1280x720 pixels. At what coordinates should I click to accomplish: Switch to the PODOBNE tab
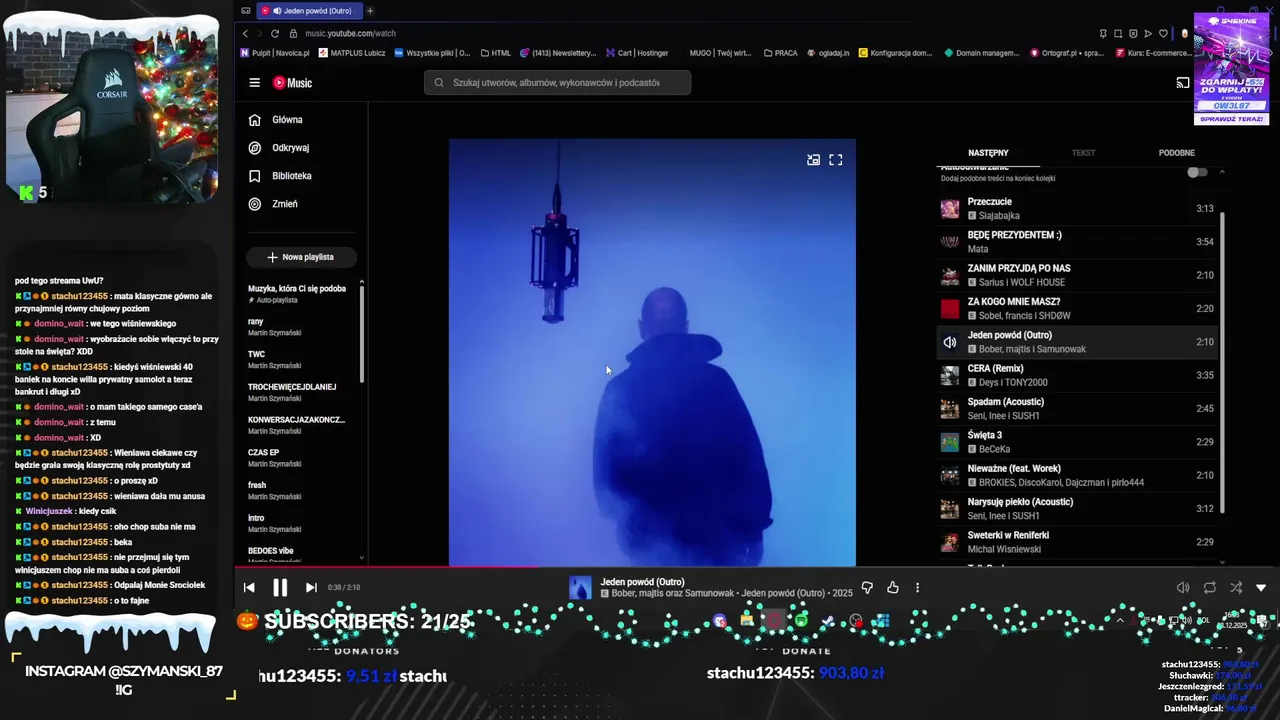point(1176,153)
